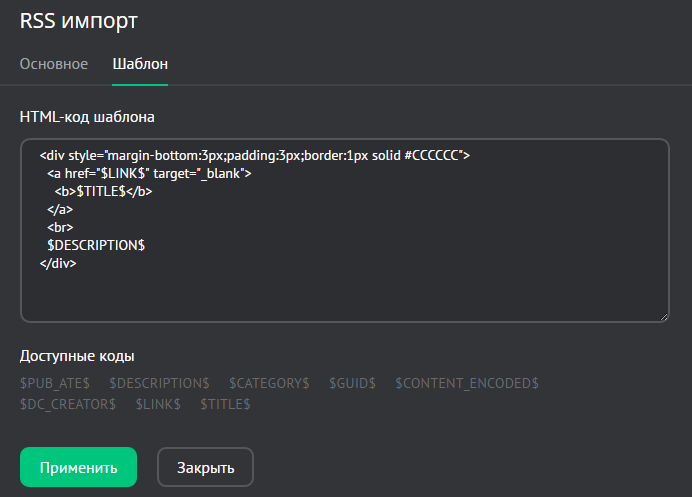Insert the $DESCRIPTION$ code from available codes
Image resolution: width=692 pixels, height=497 pixels.
click(x=159, y=383)
